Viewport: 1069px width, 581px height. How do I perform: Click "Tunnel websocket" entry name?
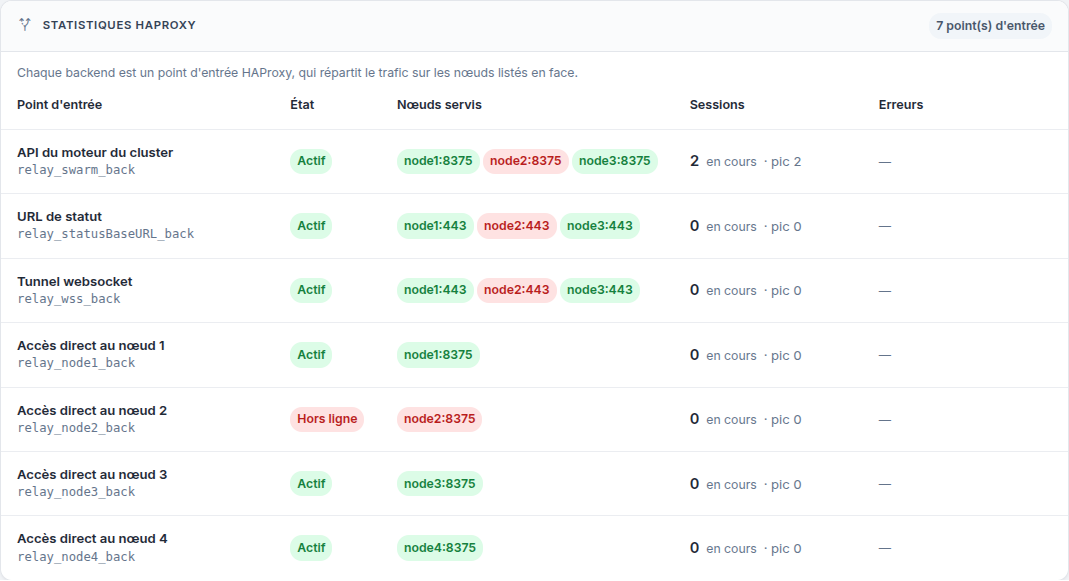(74, 282)
